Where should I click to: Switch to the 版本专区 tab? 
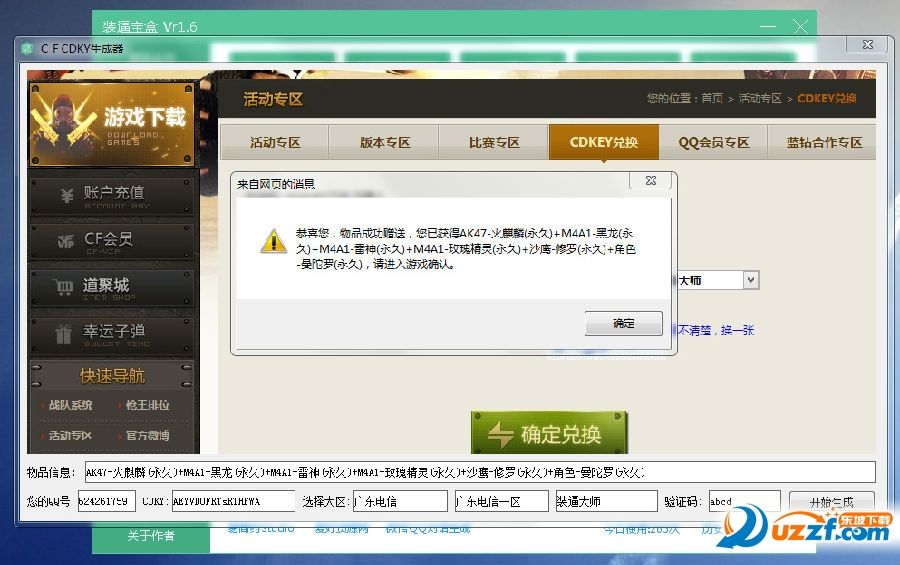coord(384,142)
